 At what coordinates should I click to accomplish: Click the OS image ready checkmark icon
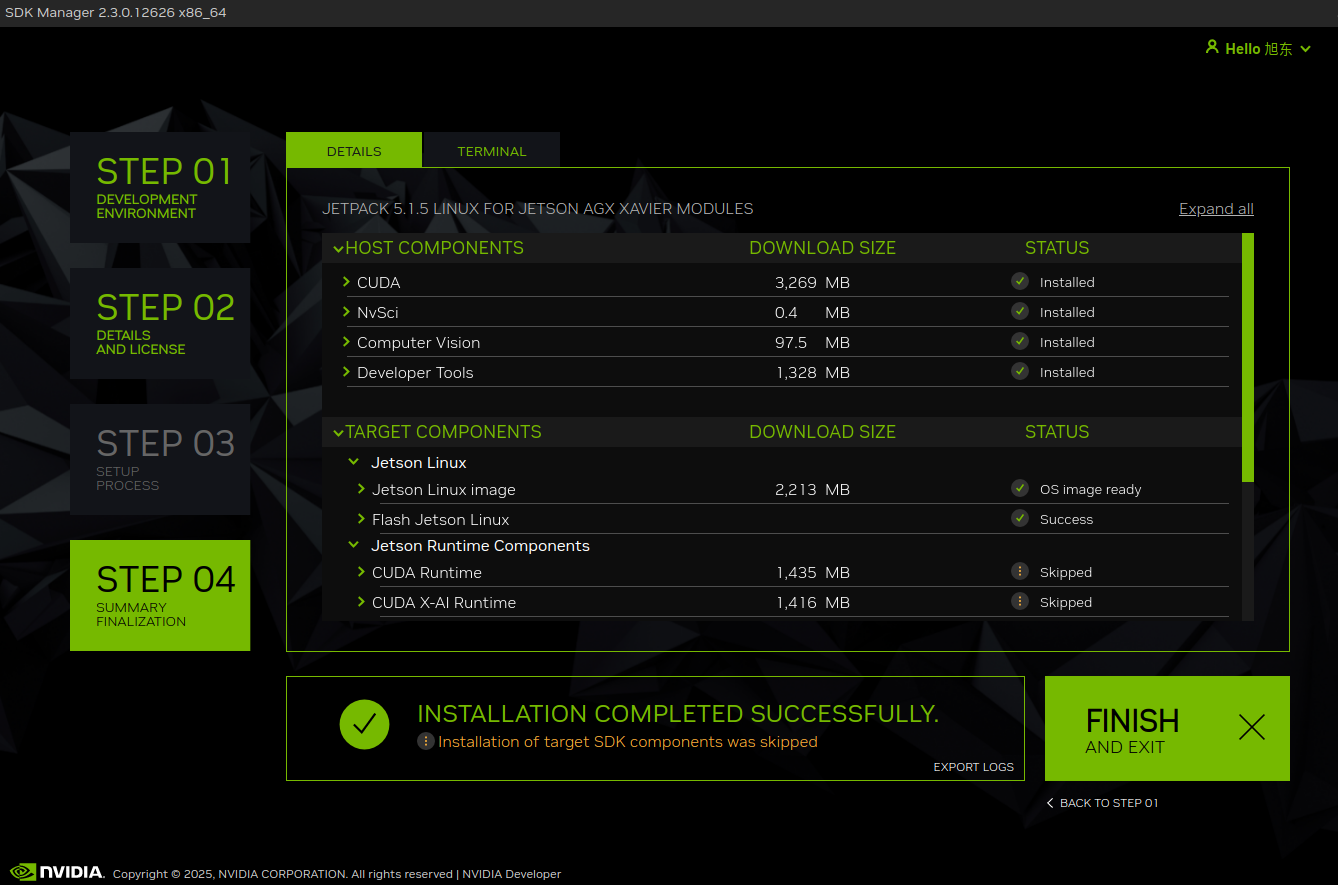click(x=1019, y=488)
